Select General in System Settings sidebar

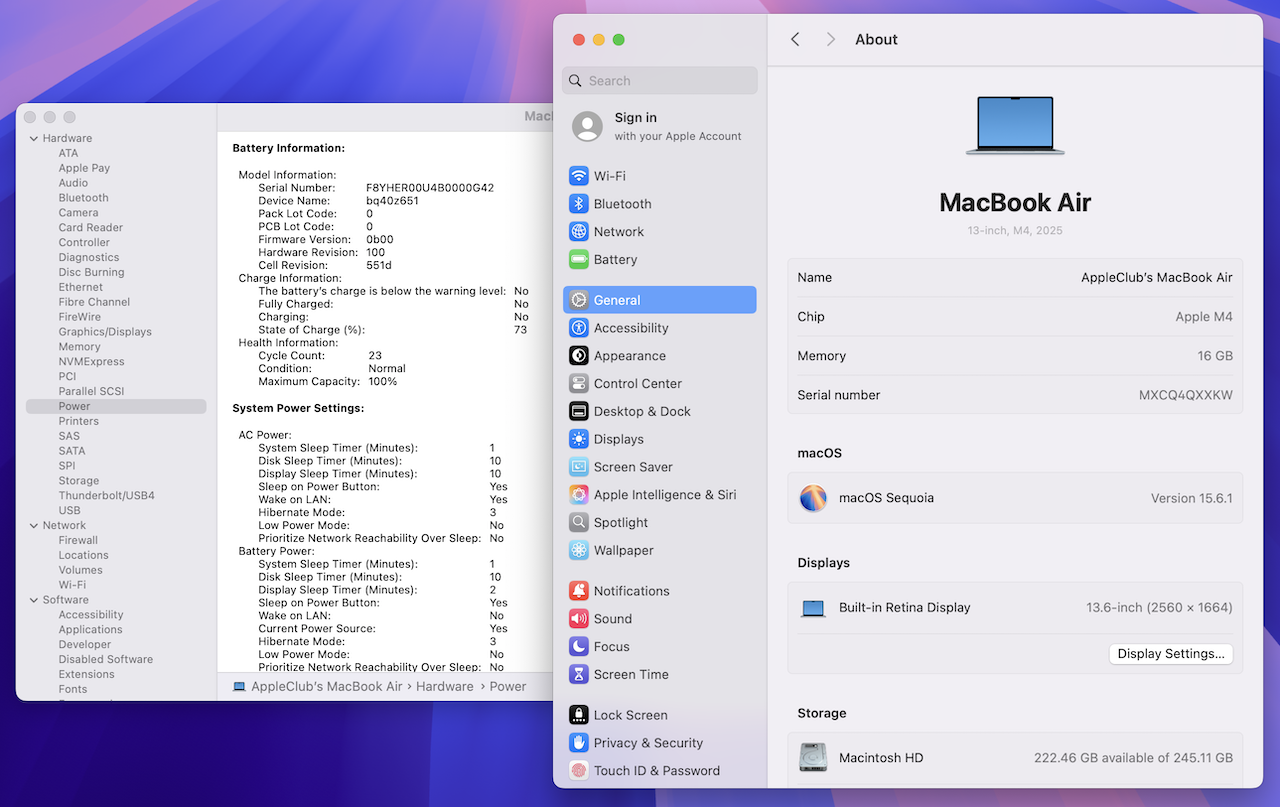pos(660,300)
